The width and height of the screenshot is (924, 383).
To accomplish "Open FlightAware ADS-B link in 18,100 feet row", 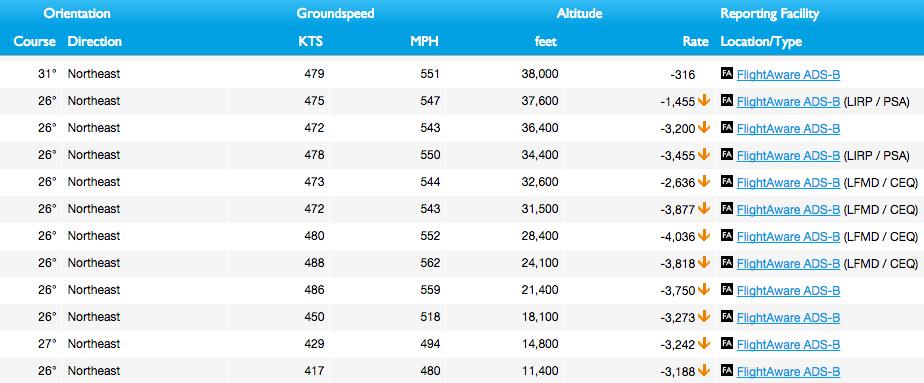I will coord(788,318).
